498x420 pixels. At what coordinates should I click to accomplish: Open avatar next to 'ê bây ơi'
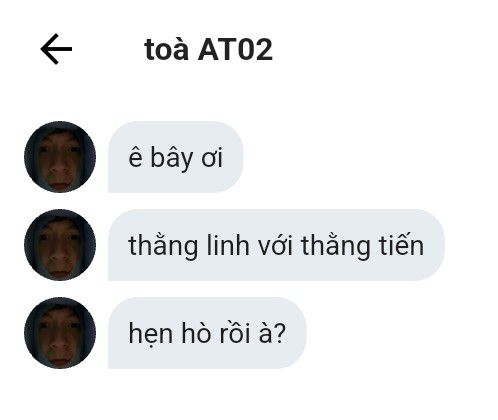click(x=60, y=157)
